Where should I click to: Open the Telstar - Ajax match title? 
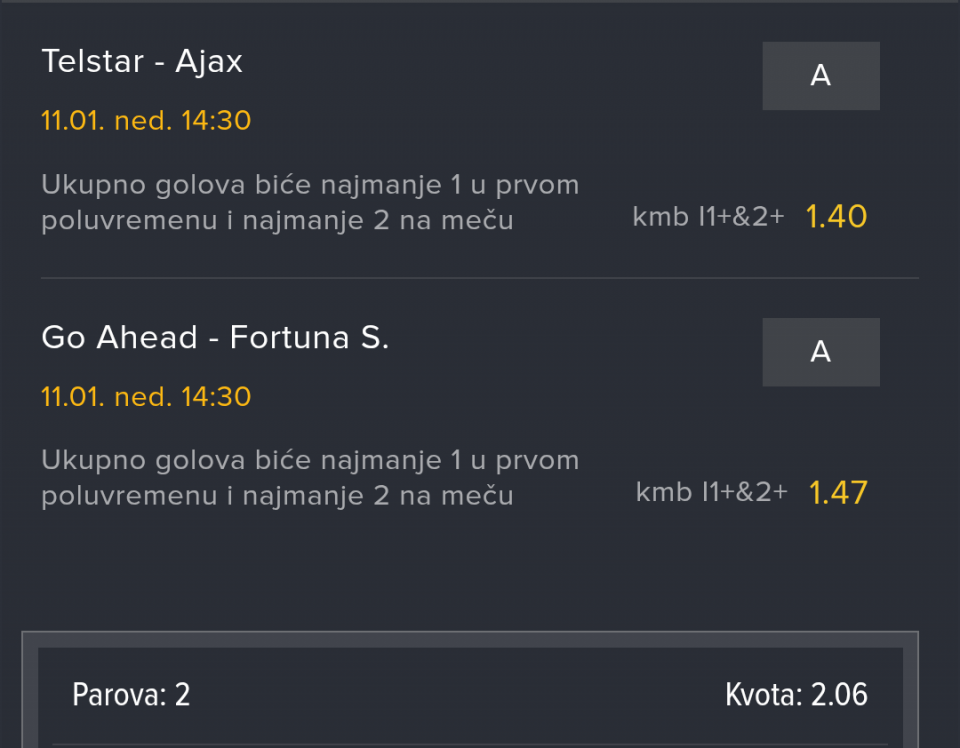pyautogui.click(x=142, y=62)
